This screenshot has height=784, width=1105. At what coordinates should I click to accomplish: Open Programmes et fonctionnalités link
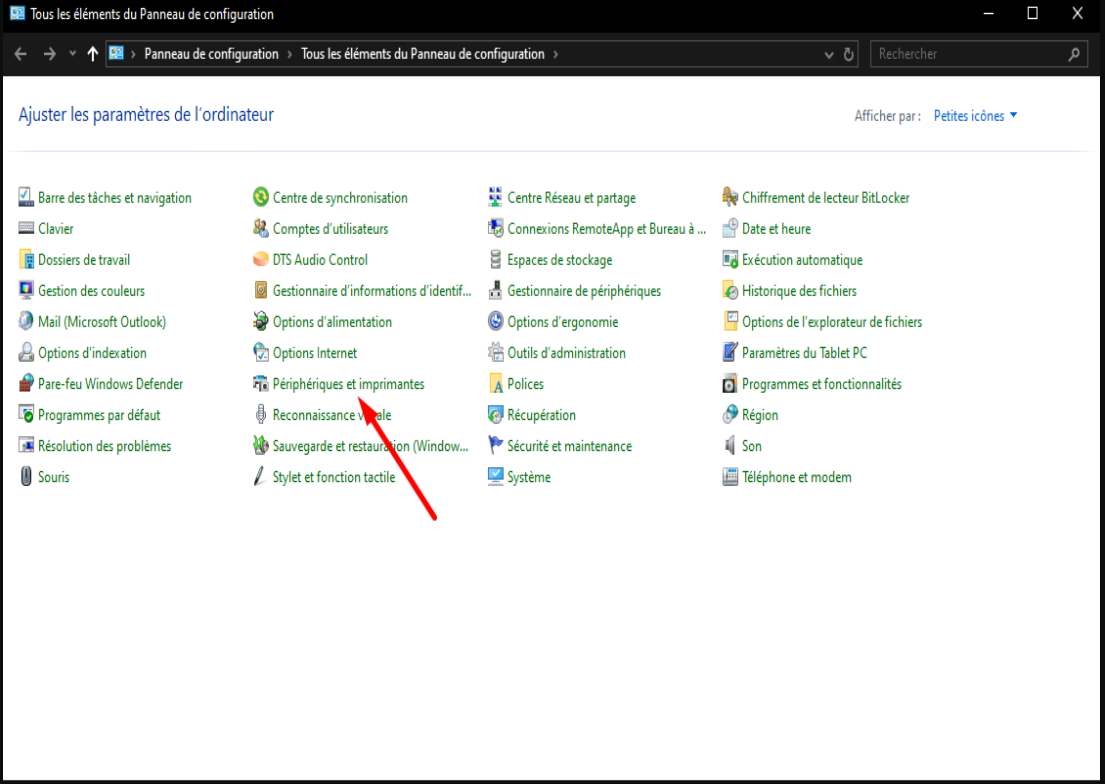(x=822, y=384)
